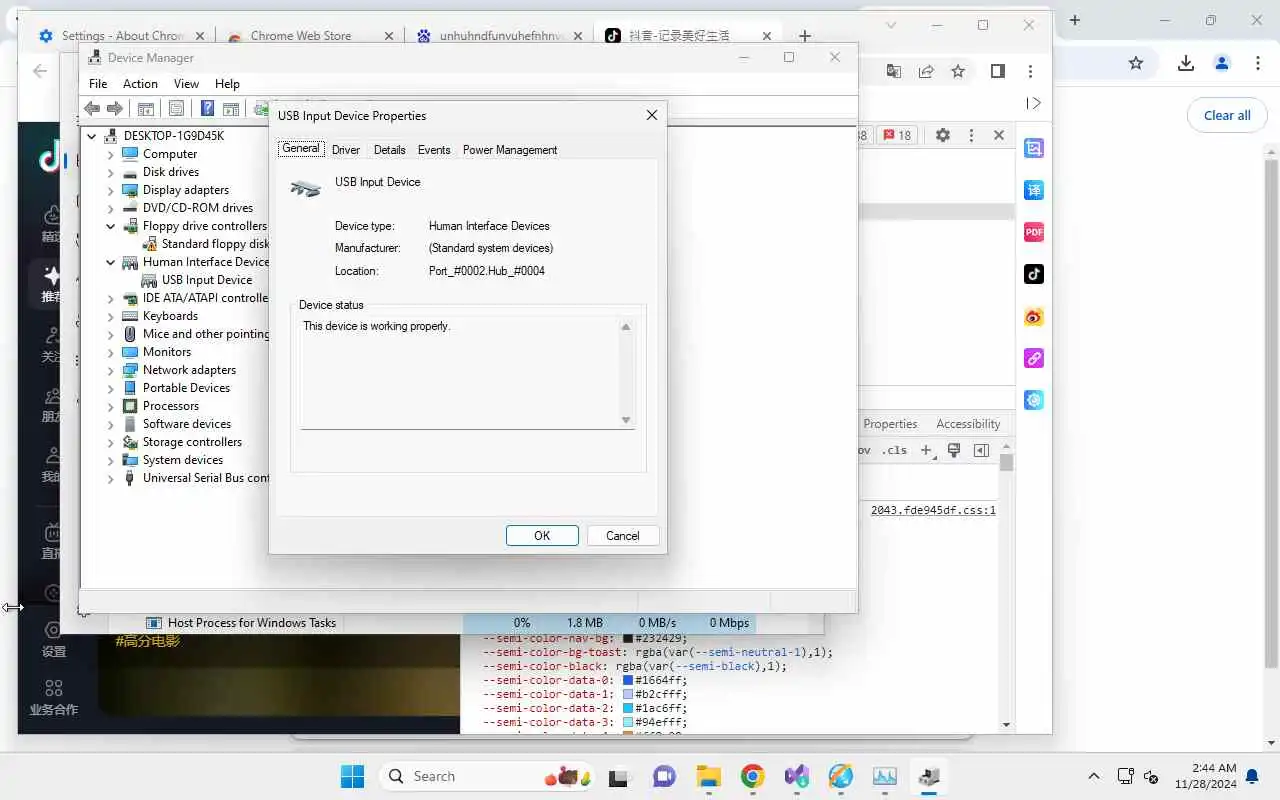Expand the Display adapters node

[x=111, y=190]
